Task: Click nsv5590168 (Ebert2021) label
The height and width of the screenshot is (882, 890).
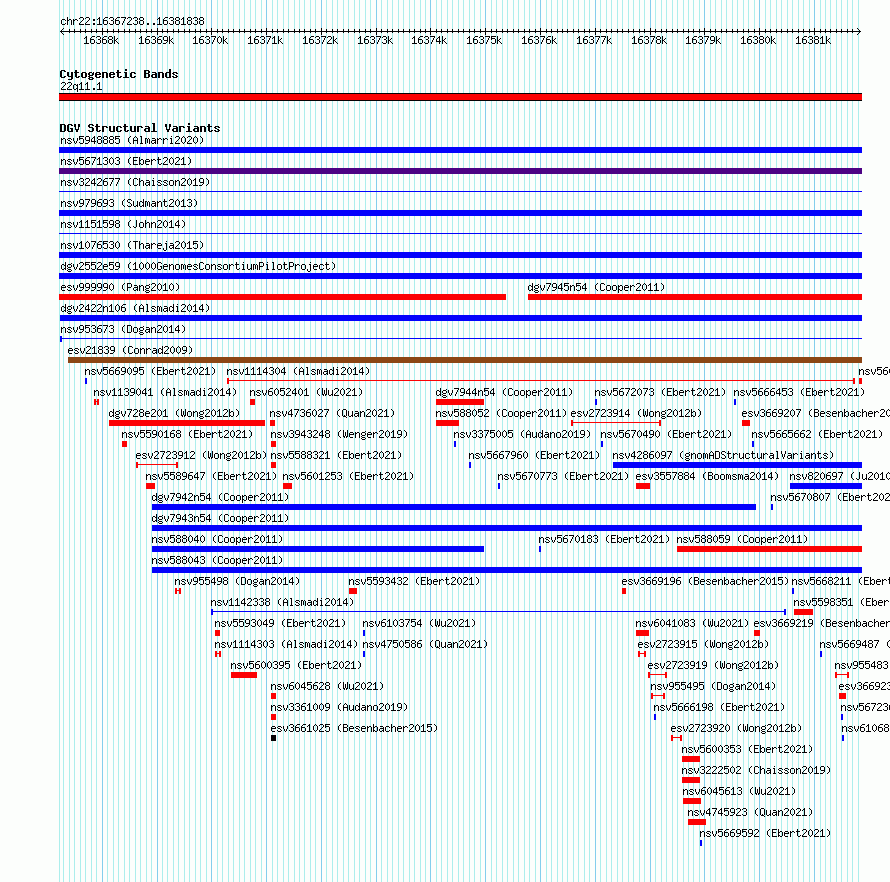Action: (x=187, y=434)
